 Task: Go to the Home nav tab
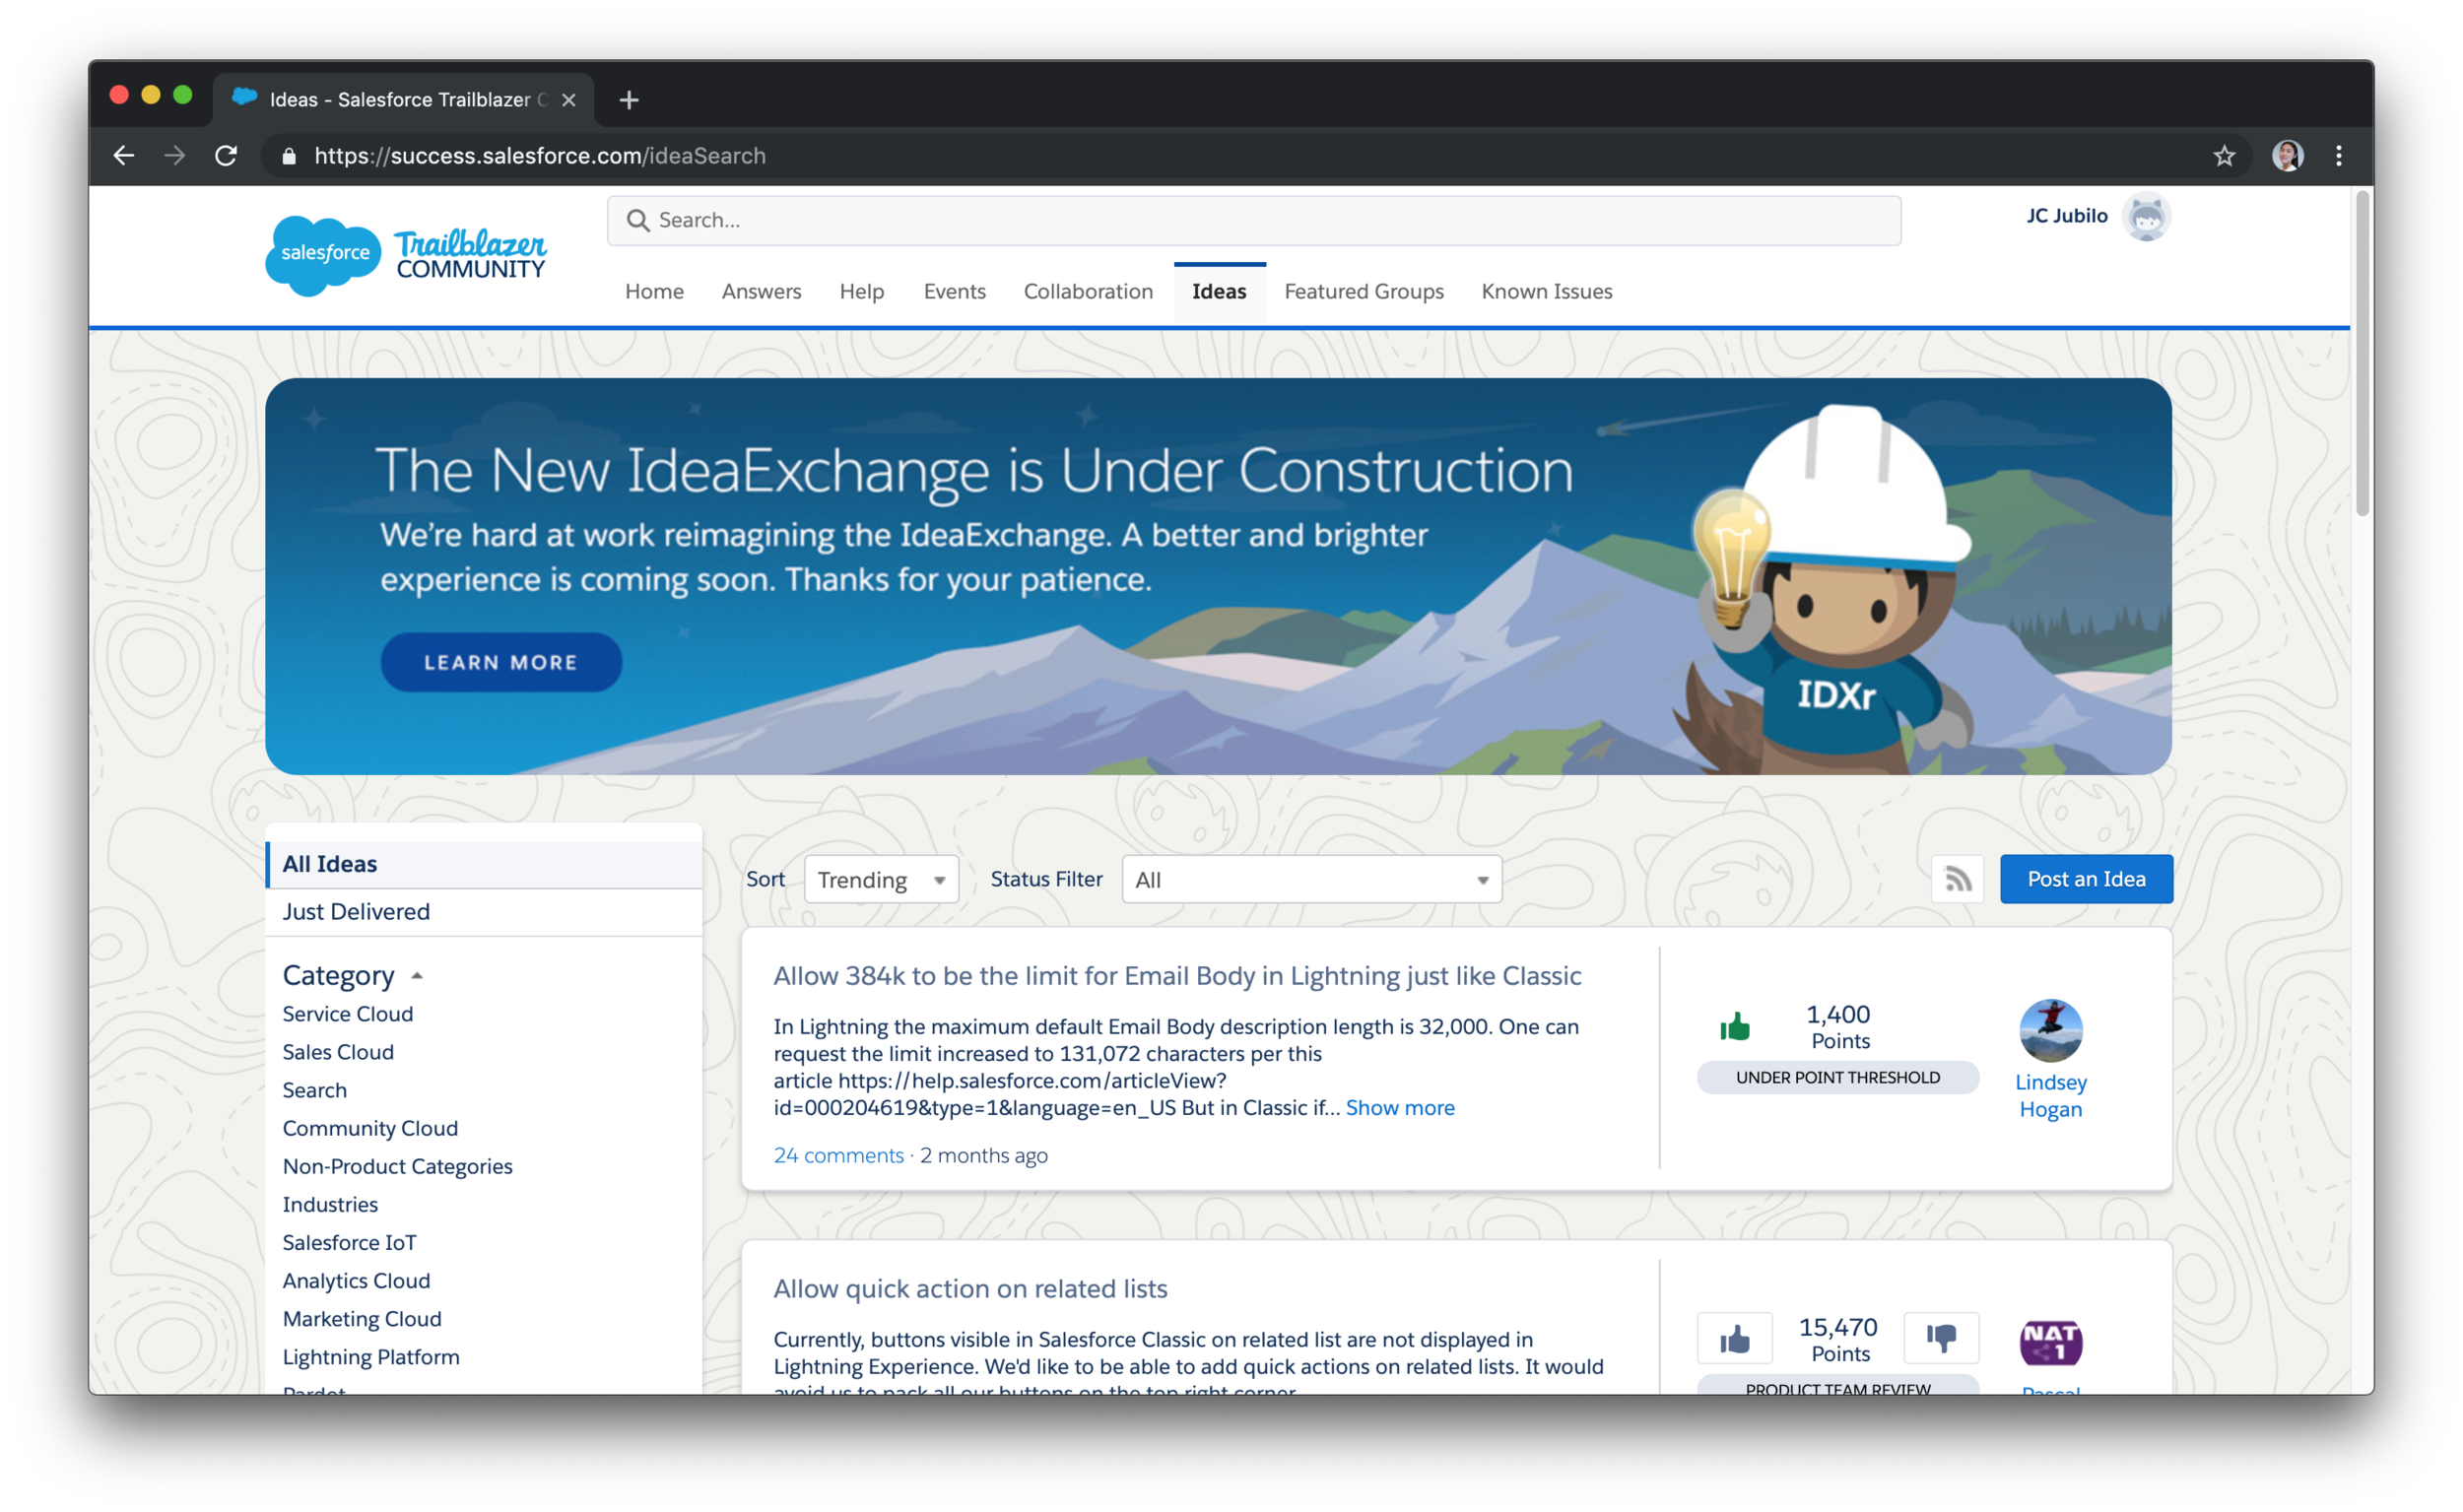click(x=654, y=291)
